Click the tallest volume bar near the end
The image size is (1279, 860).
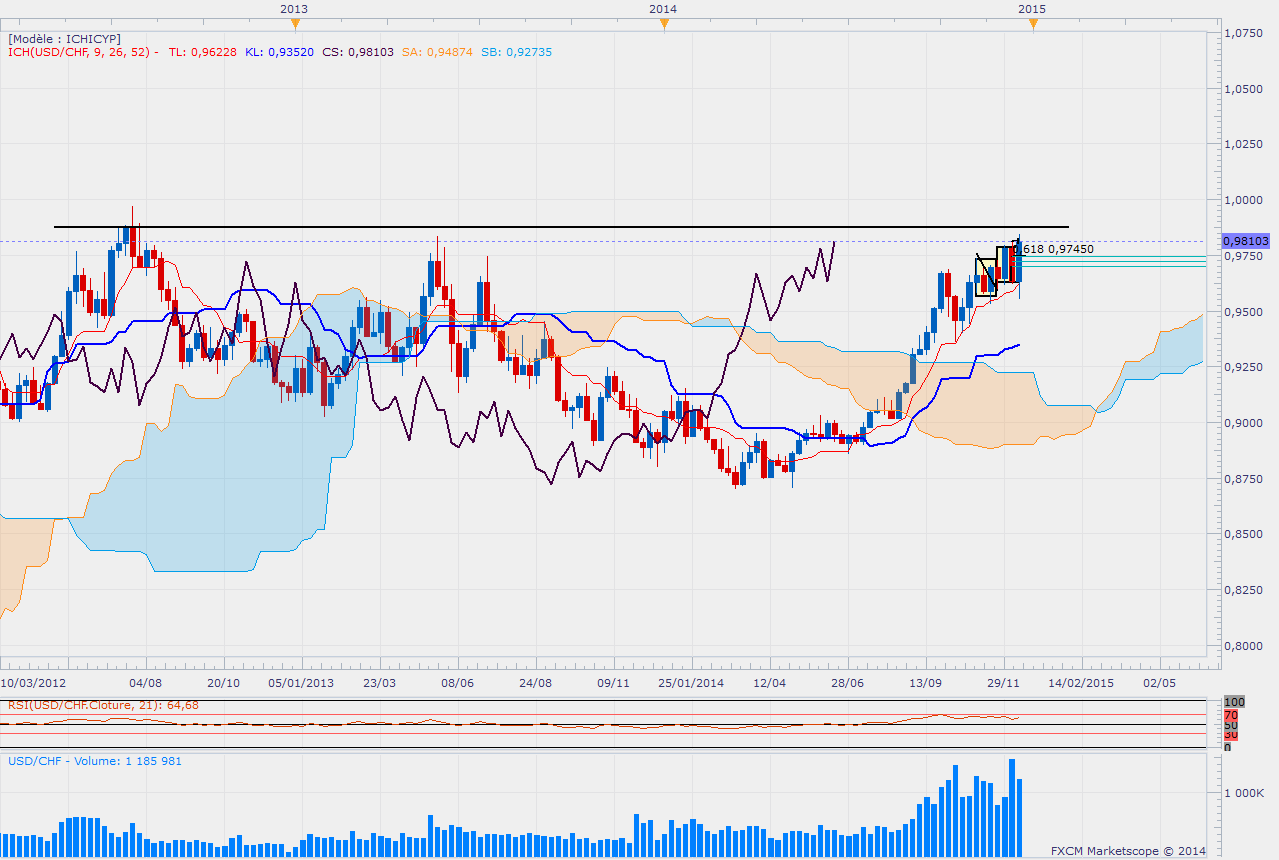(1012, 807)
